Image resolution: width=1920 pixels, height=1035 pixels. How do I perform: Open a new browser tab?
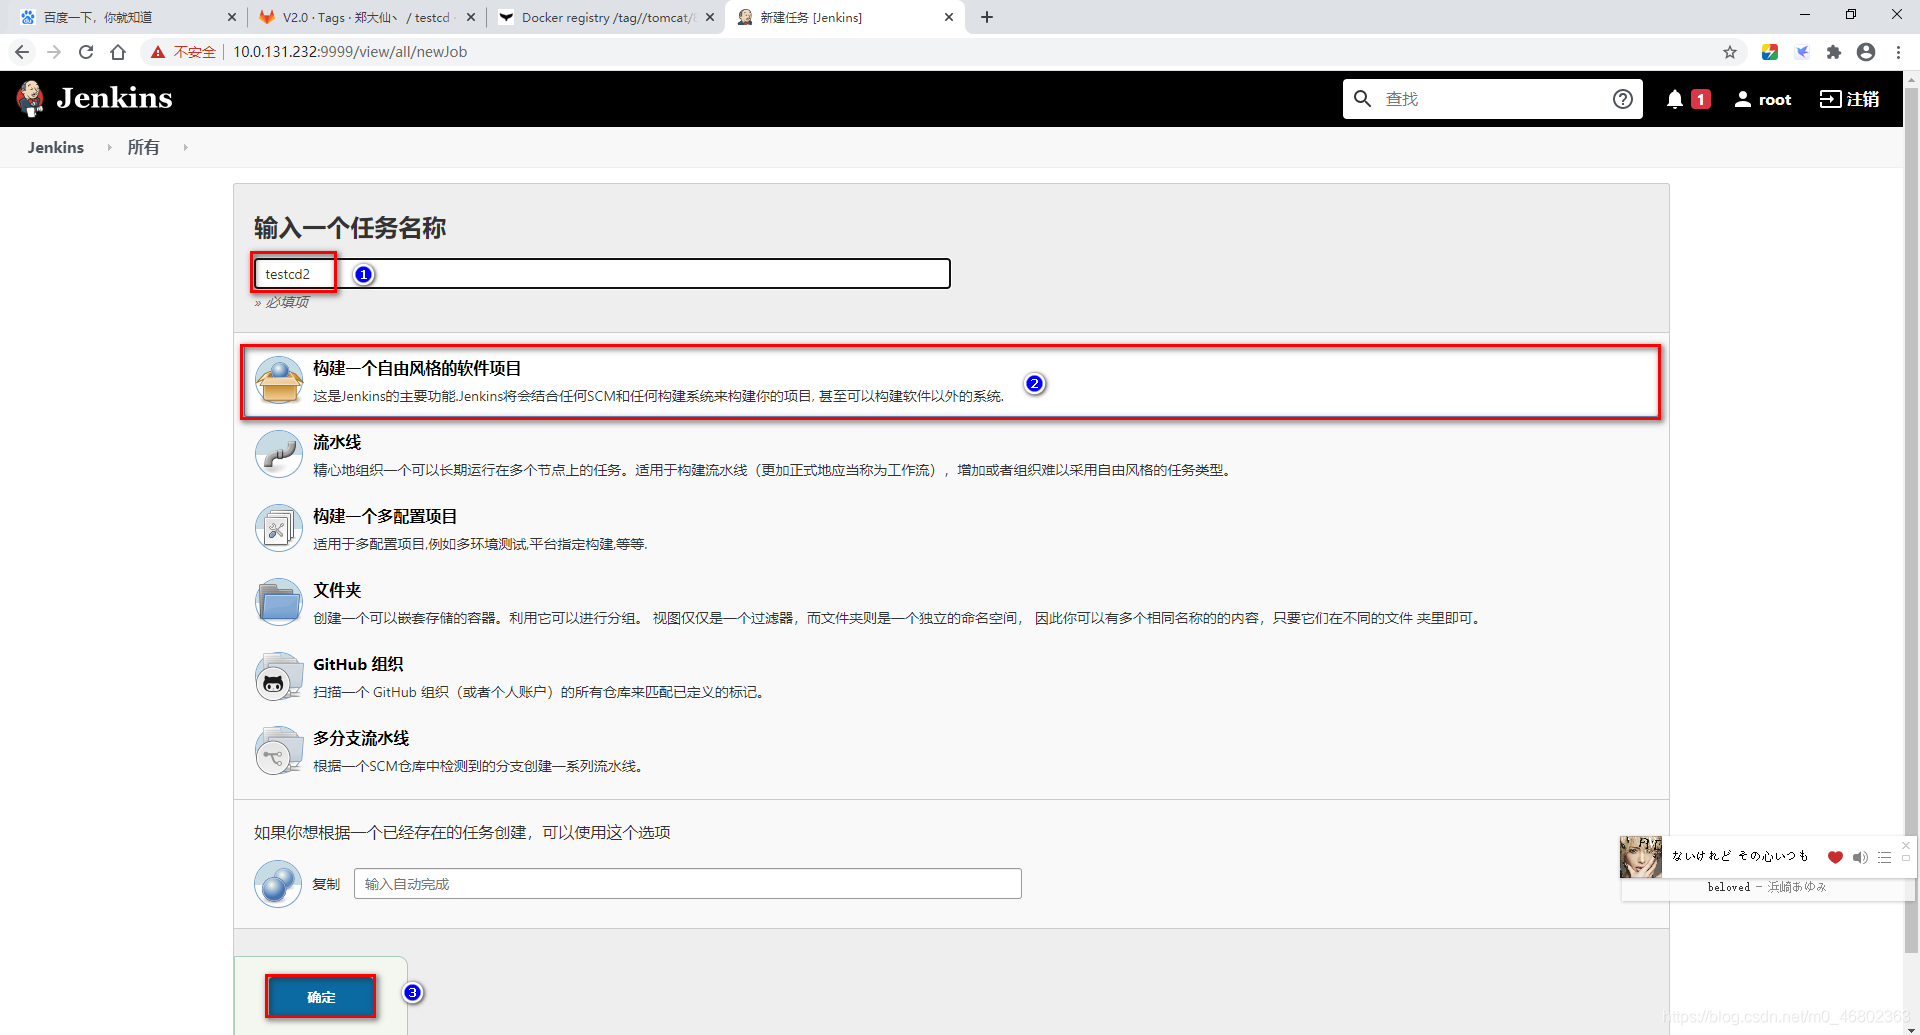(987, 17)
